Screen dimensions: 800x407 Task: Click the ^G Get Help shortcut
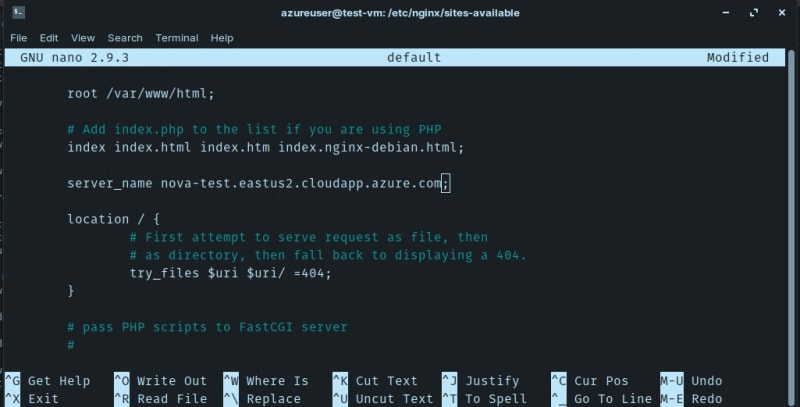47,381
